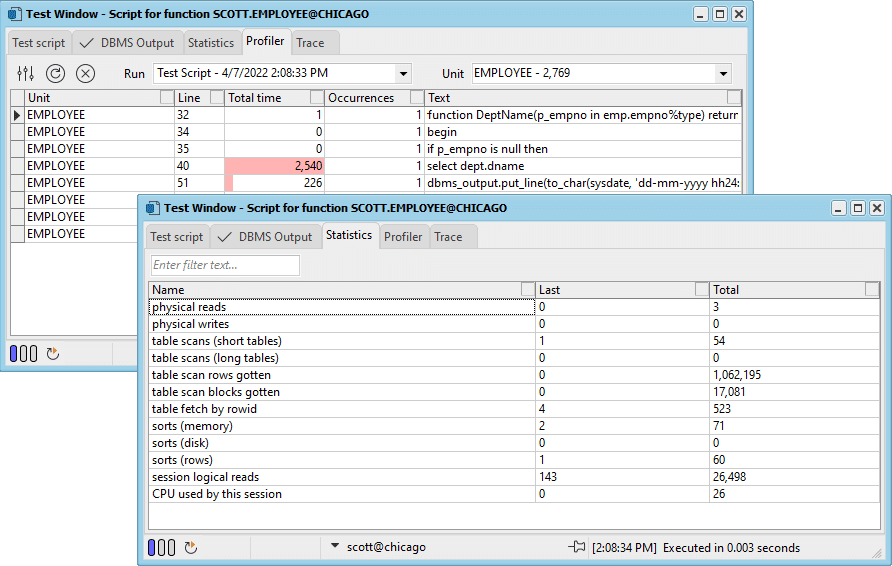The height and width of the screenshot is (566, 892).
Task: Click the filter text input field
Action: tap(225, 265)
